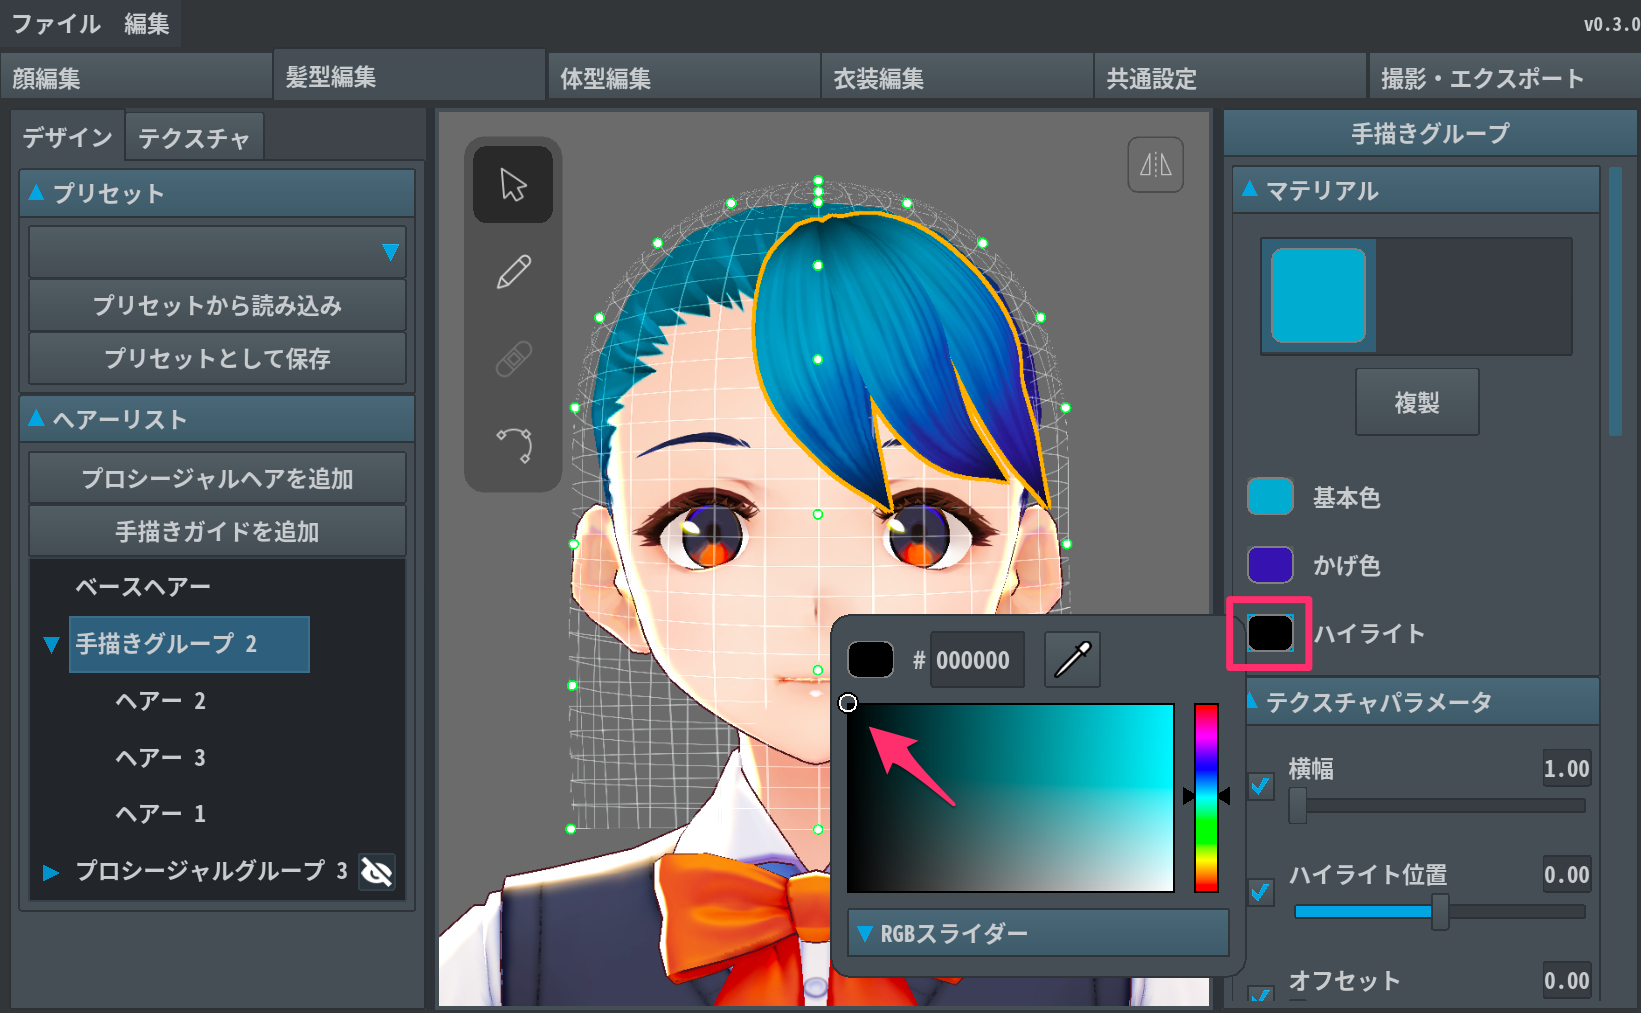Toggle the 横幅 checkbox
This screenshot has height=1013, width=1641.
coord(1261,786)
